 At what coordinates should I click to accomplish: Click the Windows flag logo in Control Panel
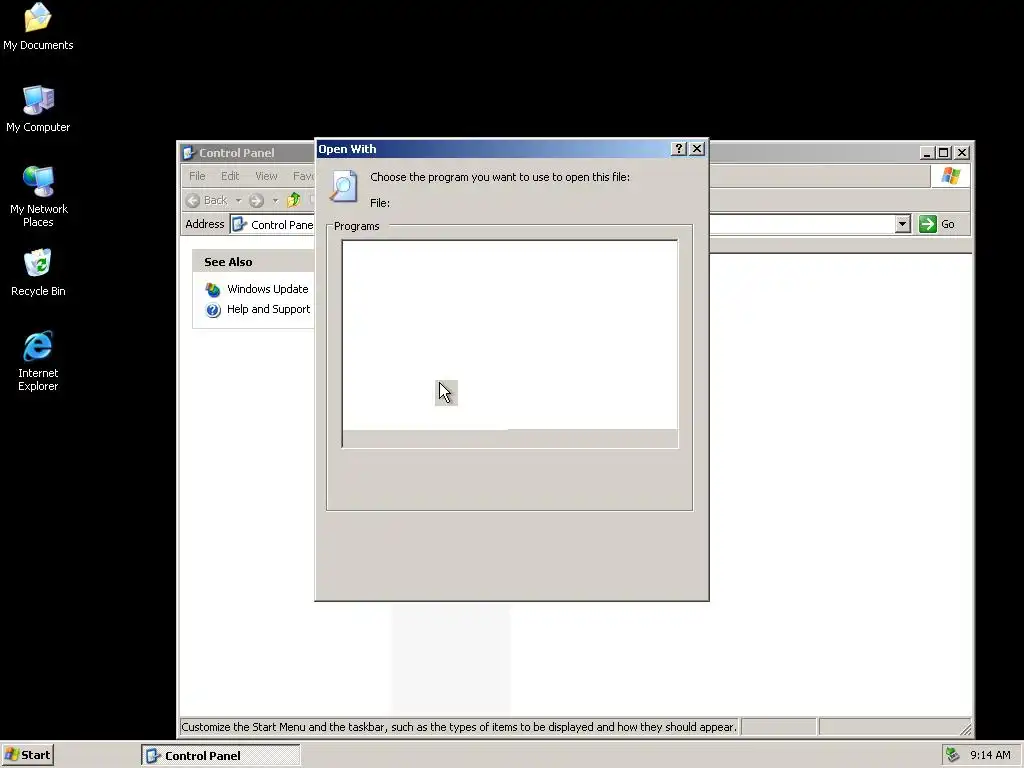tap(950, 176)
